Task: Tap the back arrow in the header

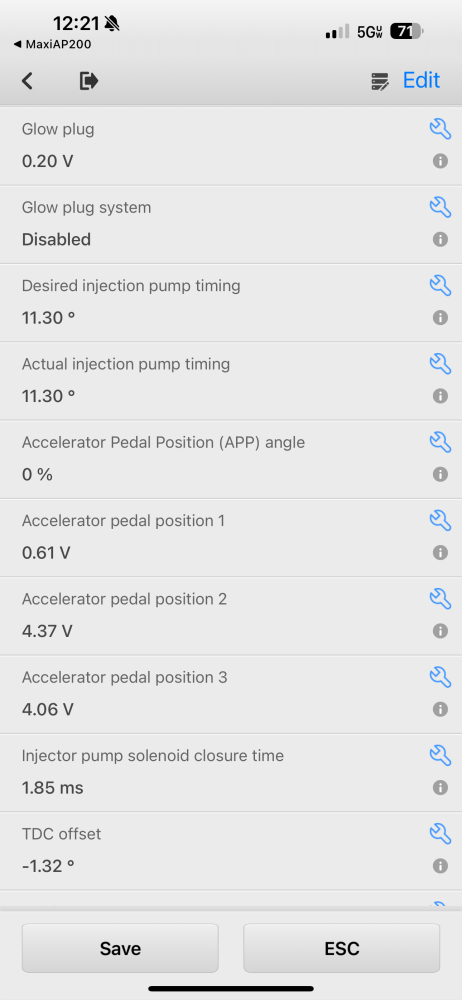Action: click(27, 81)
